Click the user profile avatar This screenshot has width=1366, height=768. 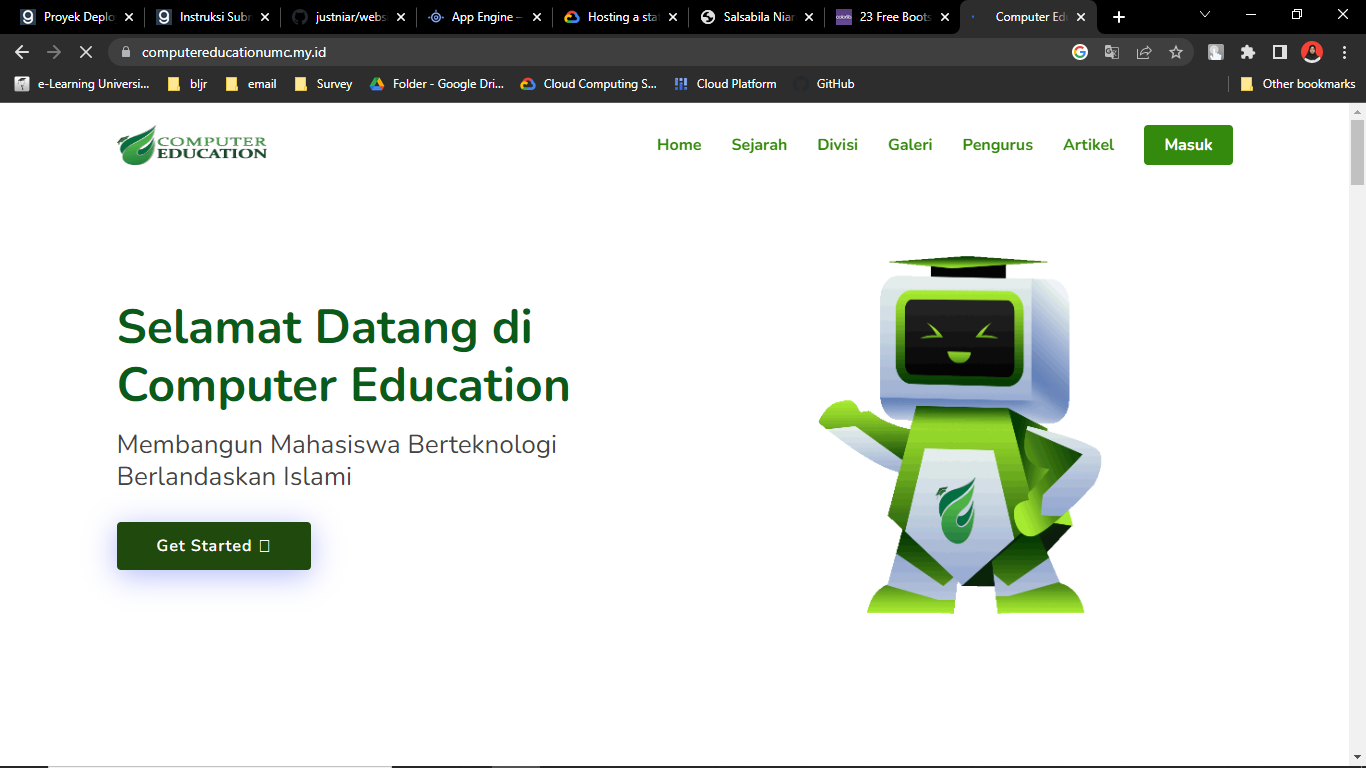pyautogui.click(x=1312, y=52)
